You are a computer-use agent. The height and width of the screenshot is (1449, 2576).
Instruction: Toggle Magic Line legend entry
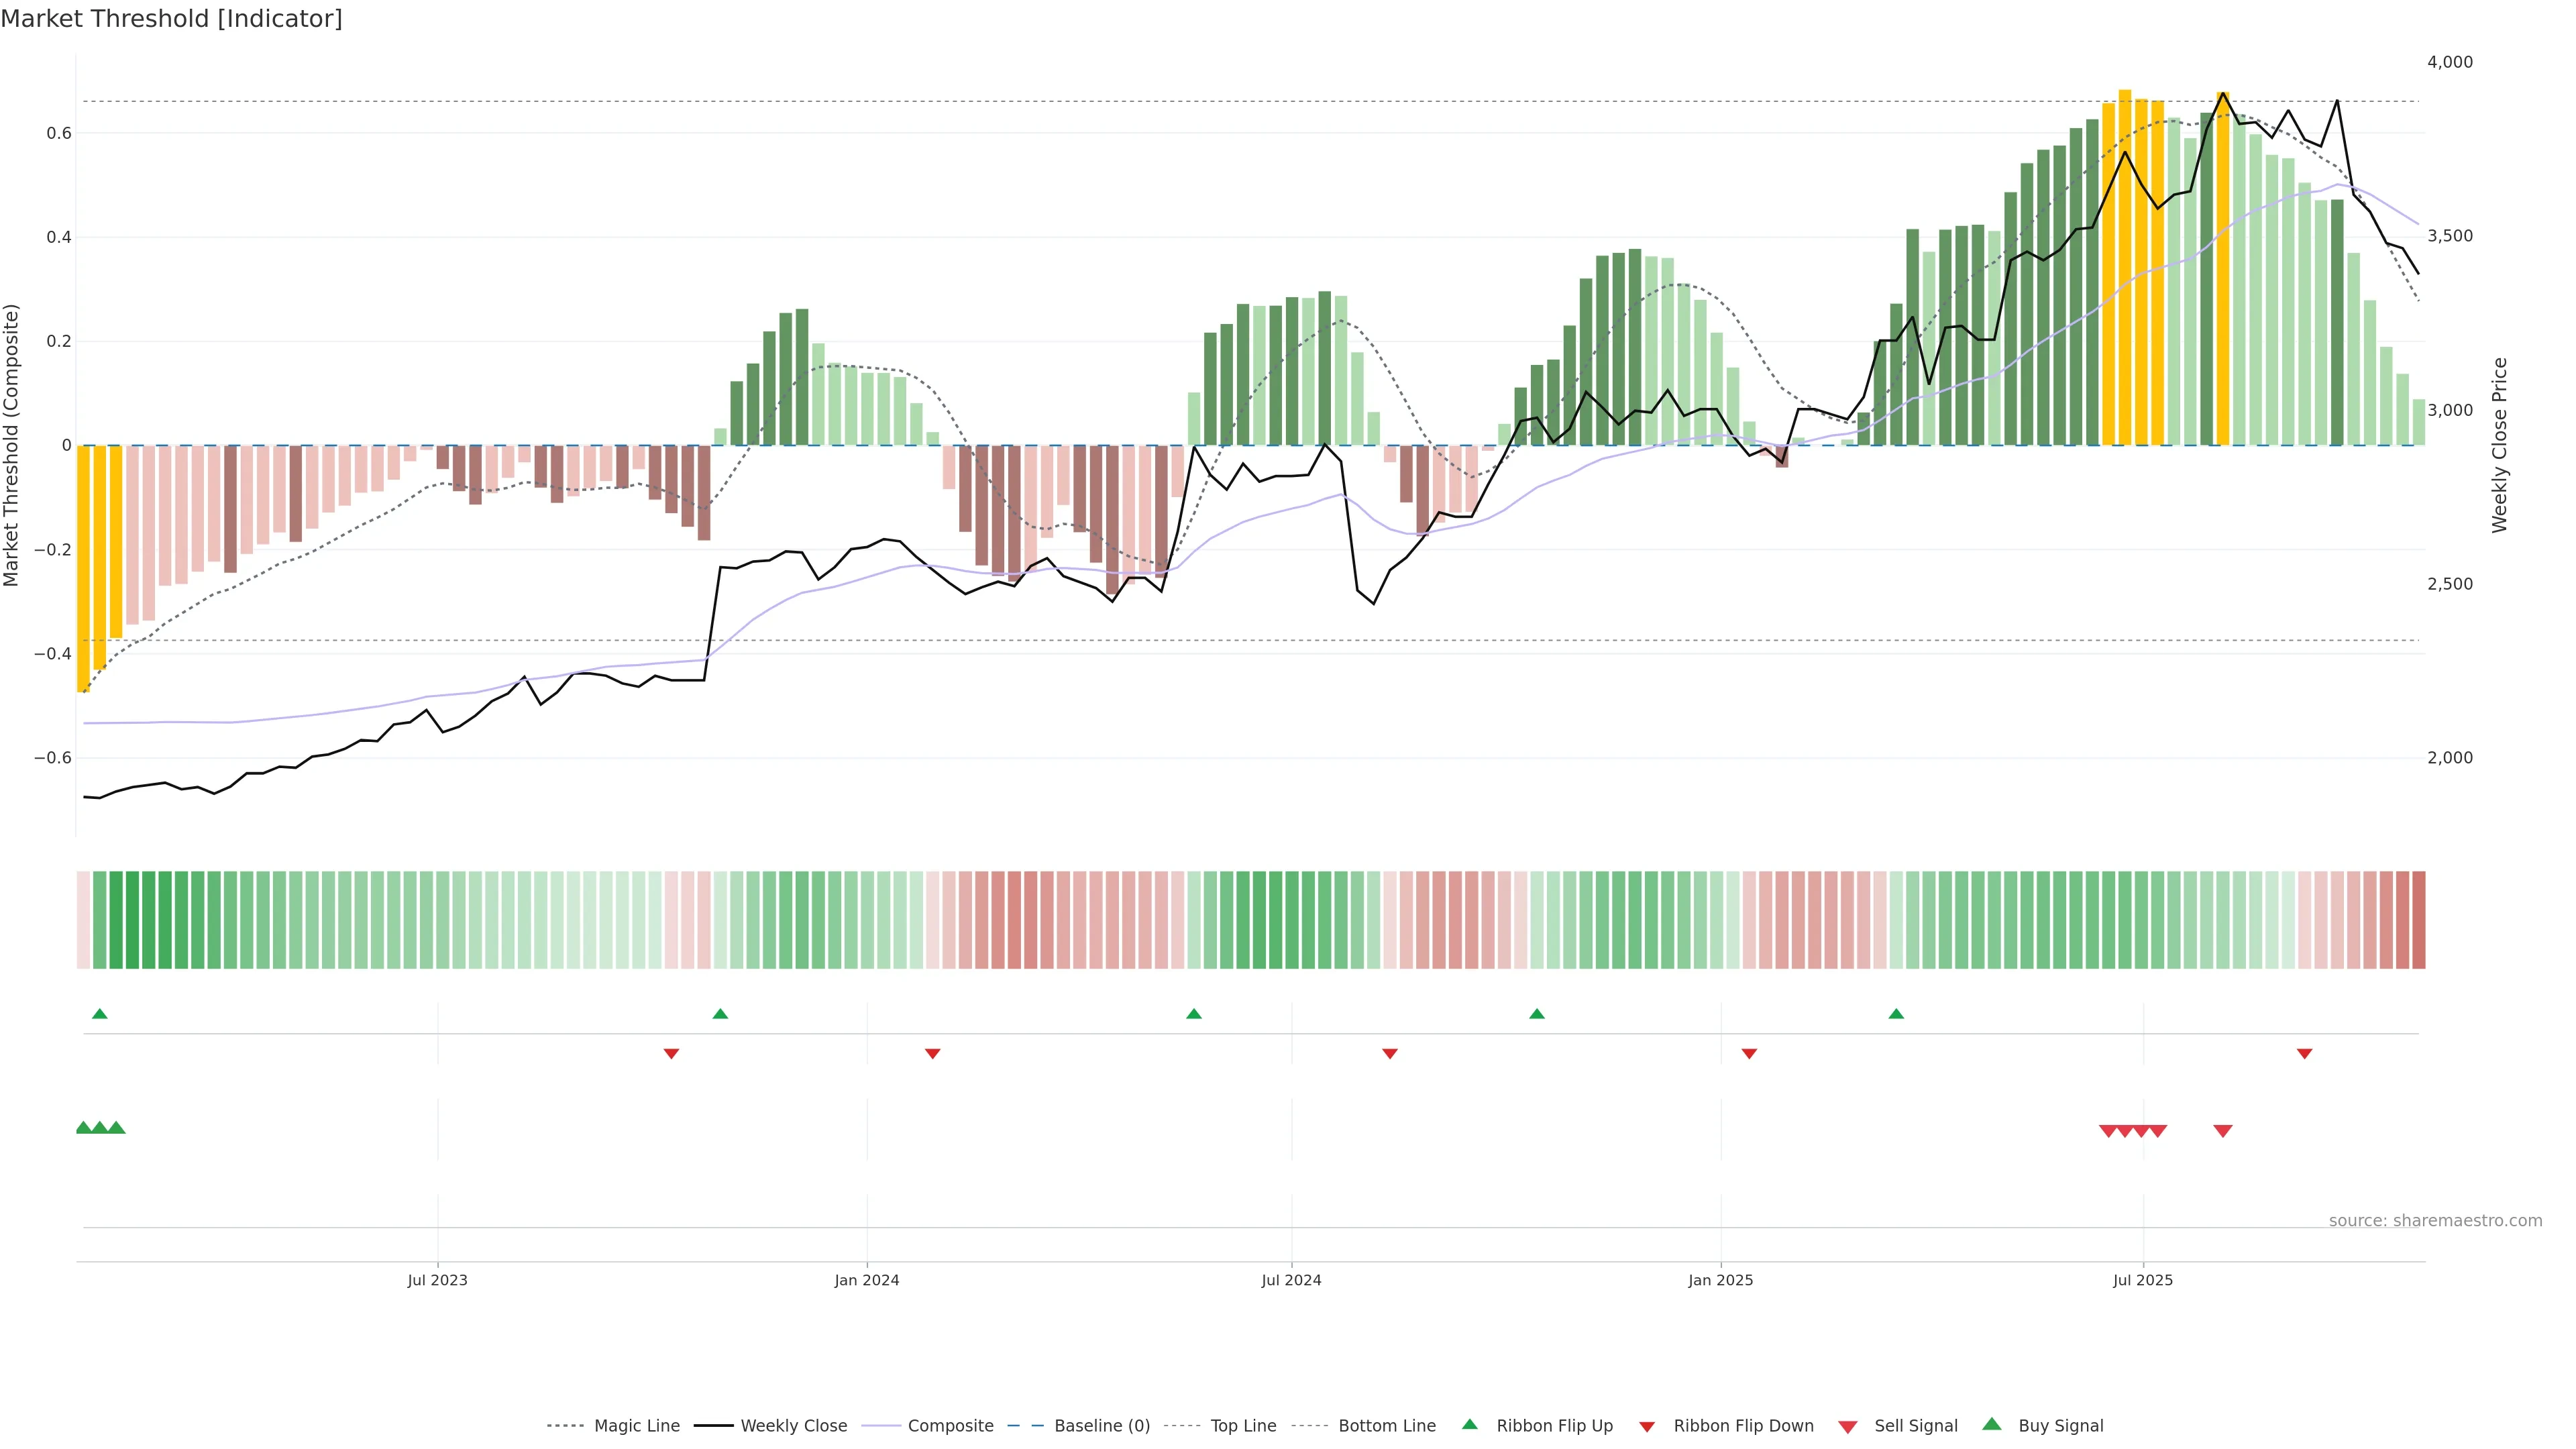tap(636, 1426)
